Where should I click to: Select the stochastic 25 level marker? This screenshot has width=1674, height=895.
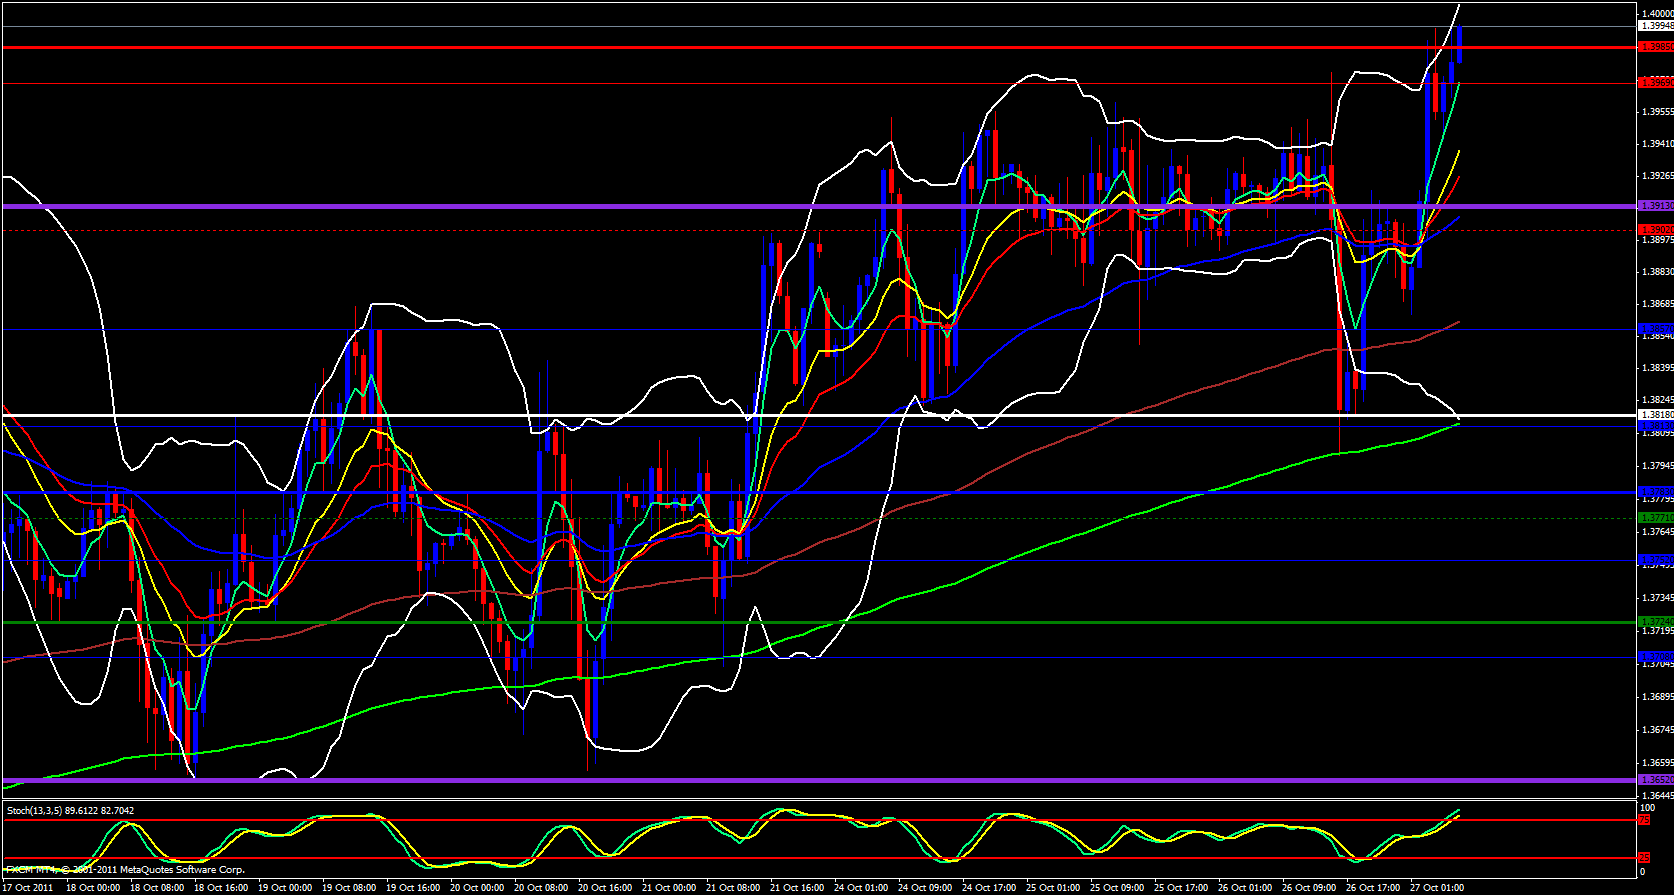[x=1643, y=858]
